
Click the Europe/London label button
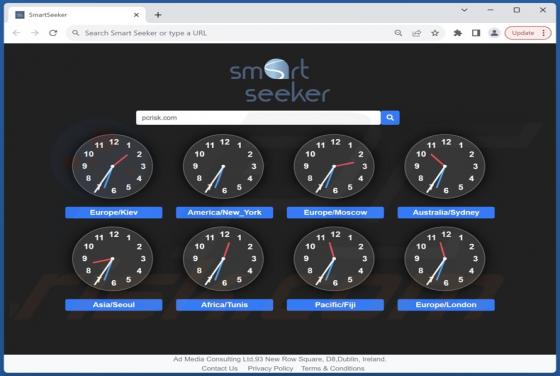coord(446,305)
